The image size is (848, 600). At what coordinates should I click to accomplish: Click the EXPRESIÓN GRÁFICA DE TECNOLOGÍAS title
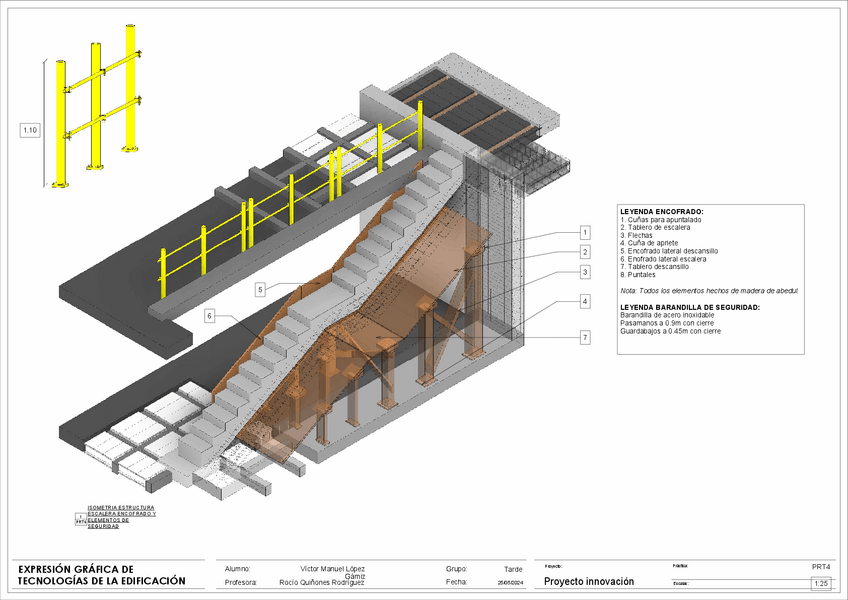[102, 574]
